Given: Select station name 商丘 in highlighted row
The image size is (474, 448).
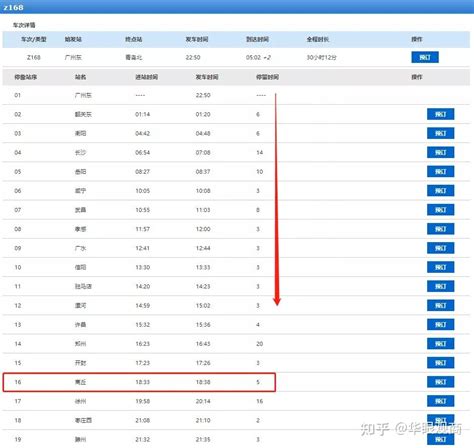Looking at the screenshot, I should [80, 382].
